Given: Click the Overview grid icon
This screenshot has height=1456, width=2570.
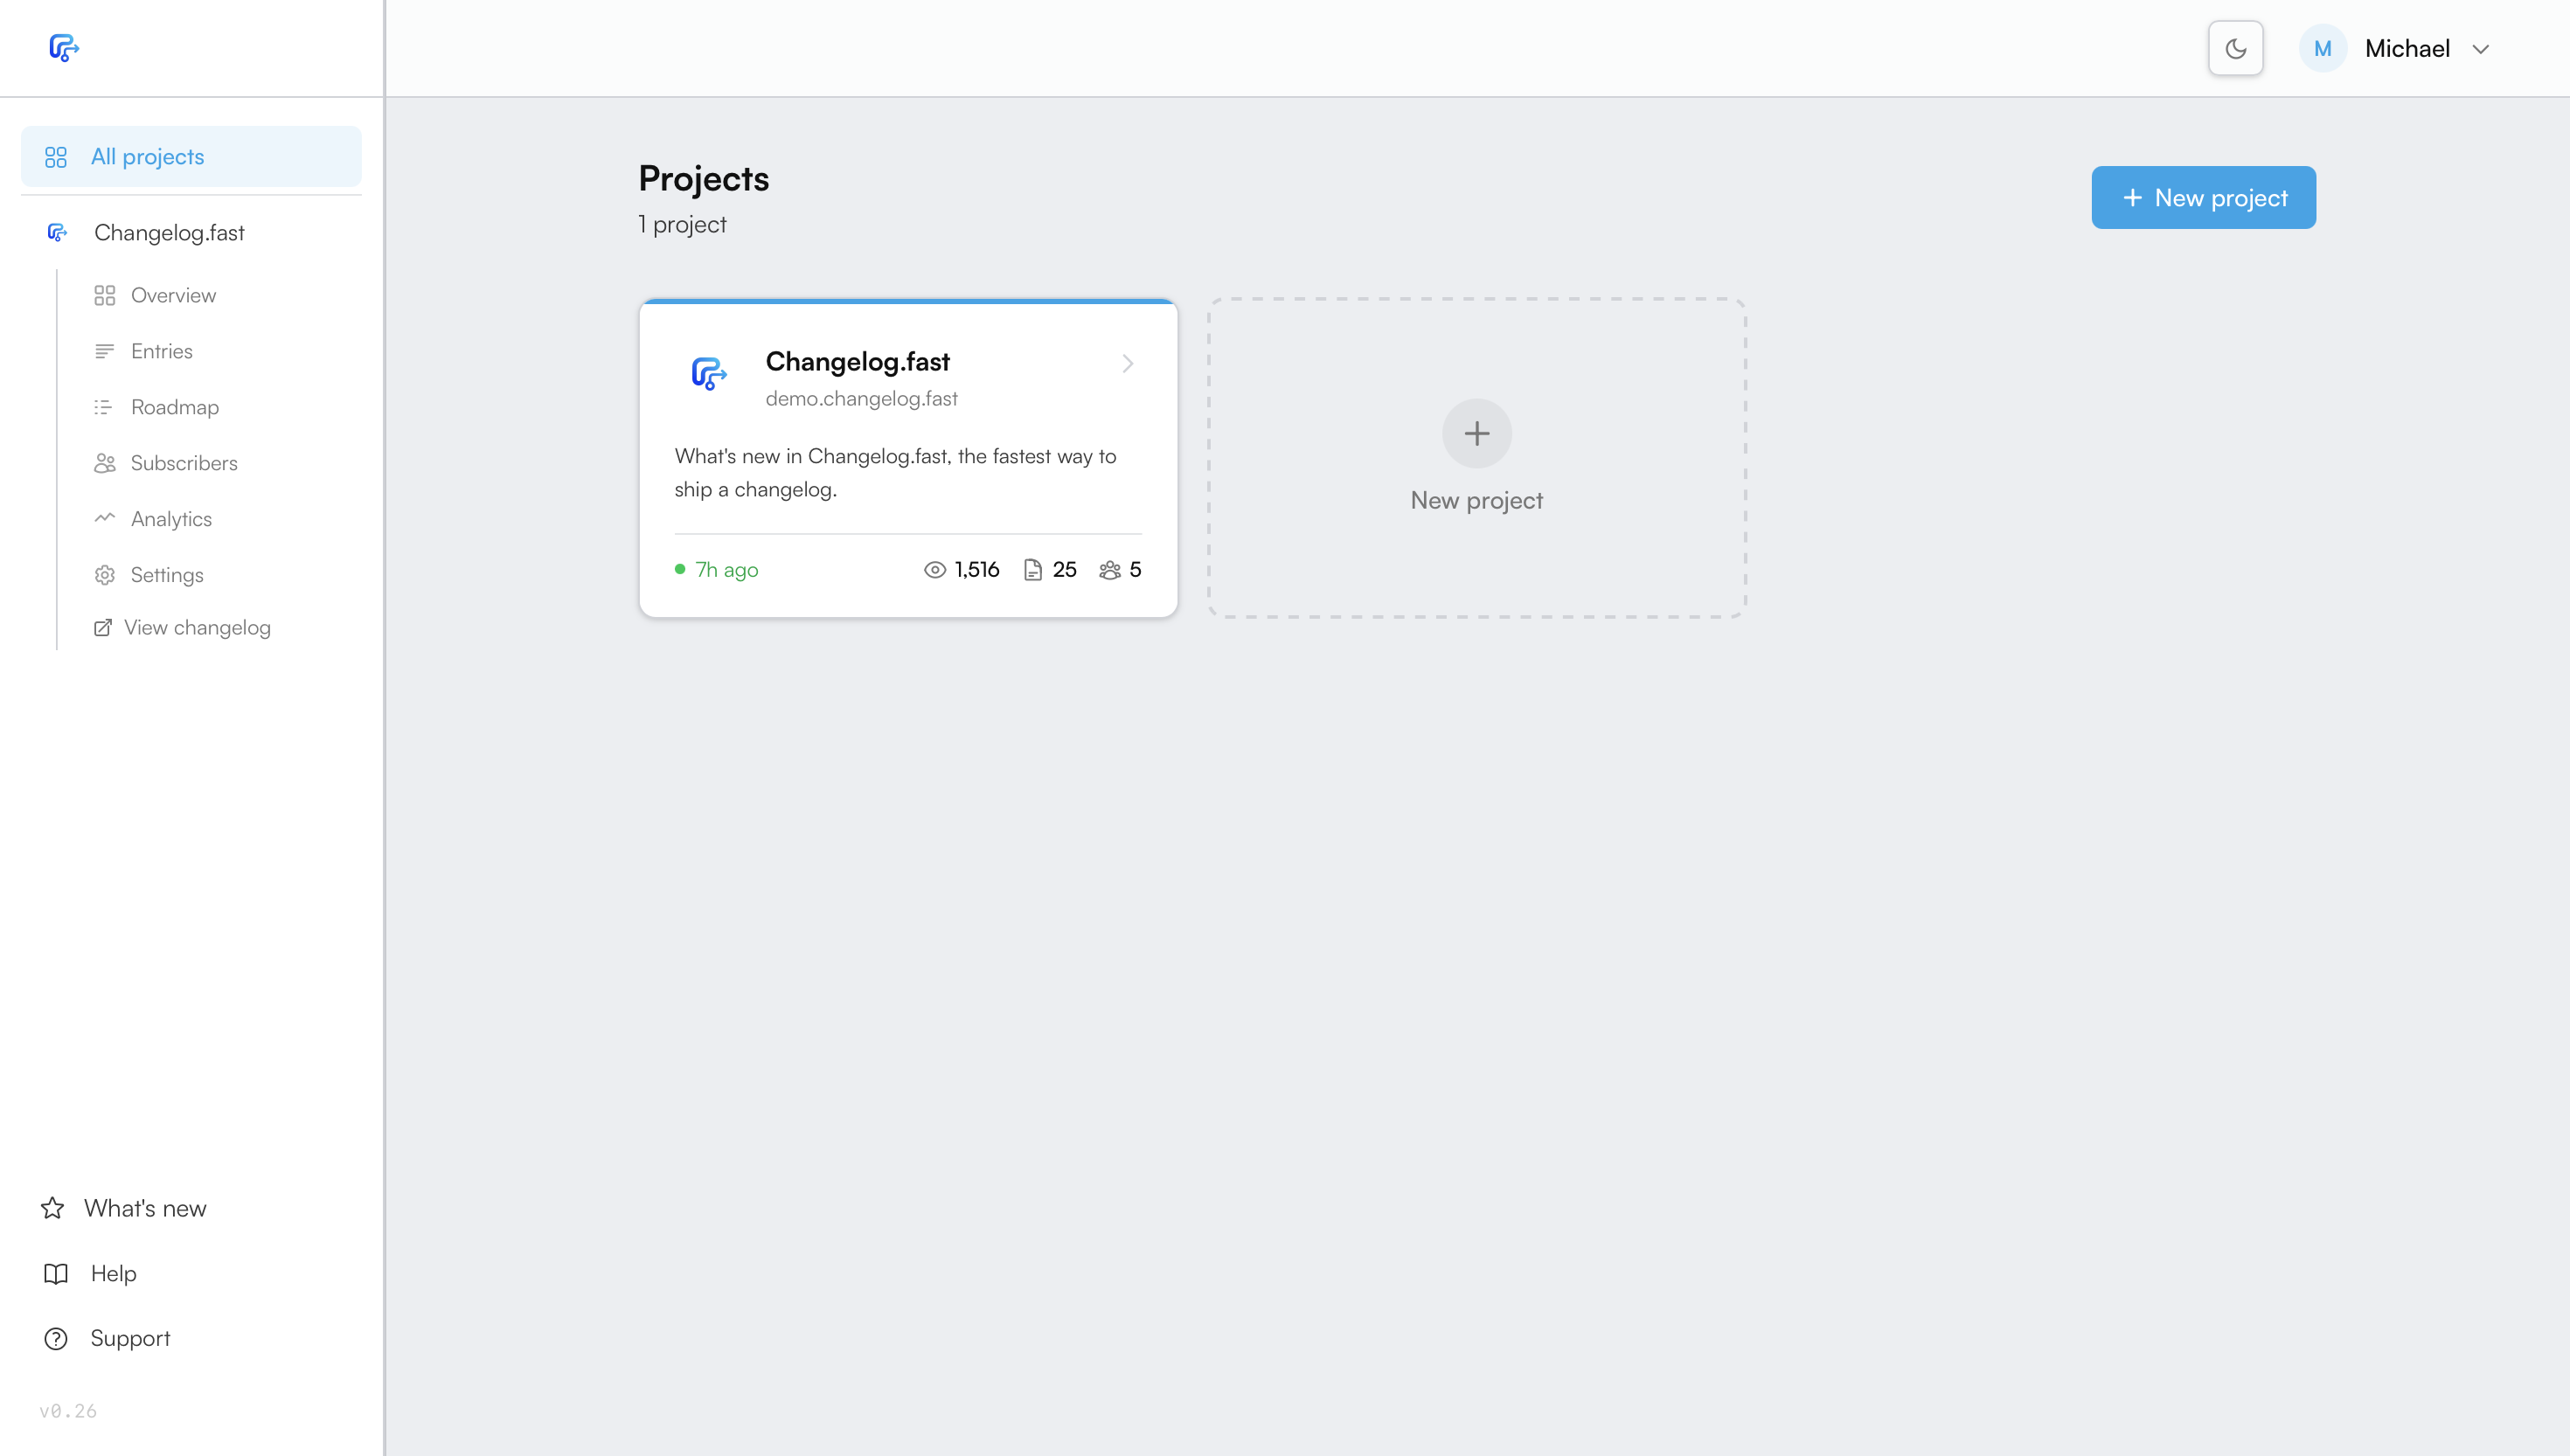Looking at the screenshot, I should point(104,295).
